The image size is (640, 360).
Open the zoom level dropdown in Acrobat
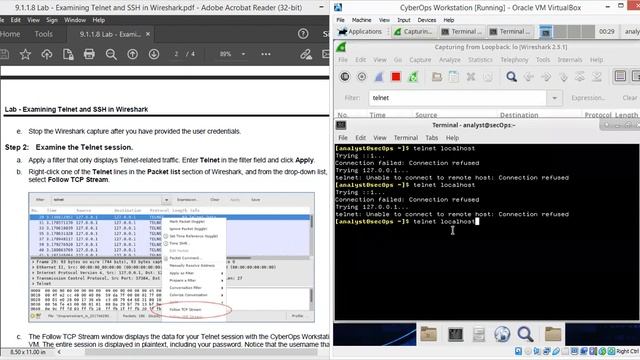pos(244,54)
